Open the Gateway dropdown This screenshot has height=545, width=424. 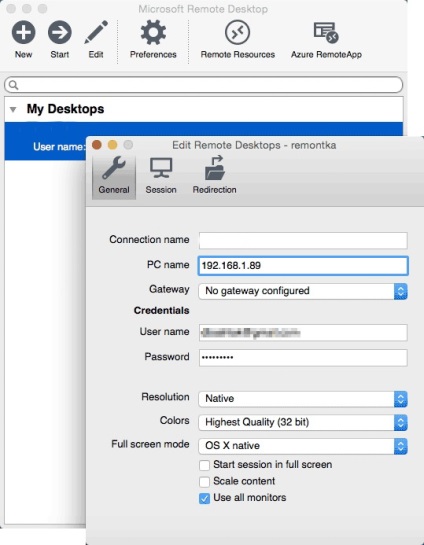[303, 291]
